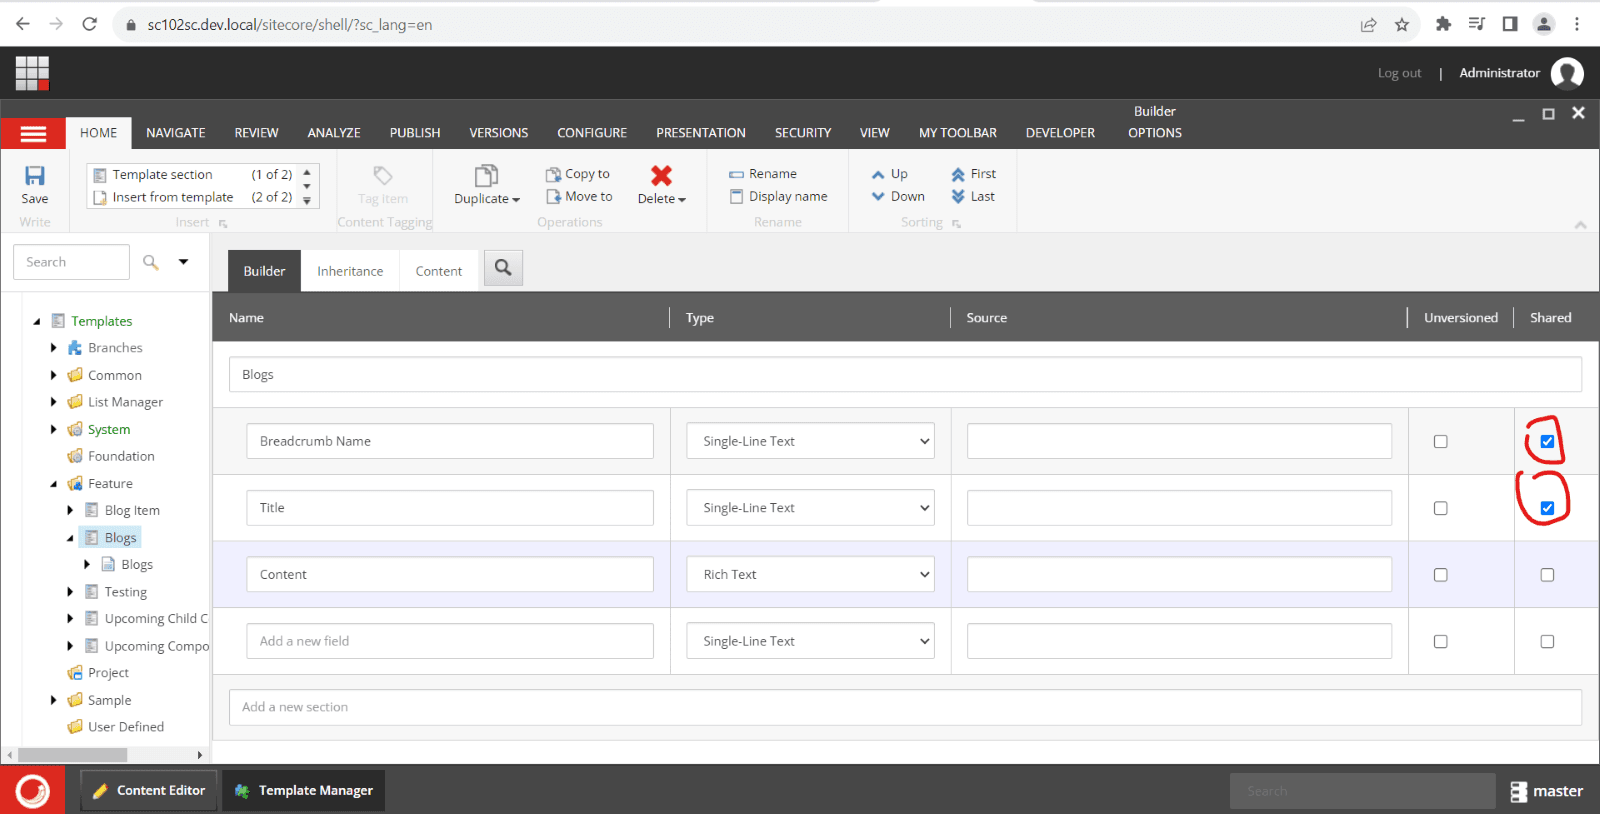The width and height of the screenshot is (1600, 814).
Task: Open the Builder OPTIONS ribbon tab
Action: coord(1155,133)
